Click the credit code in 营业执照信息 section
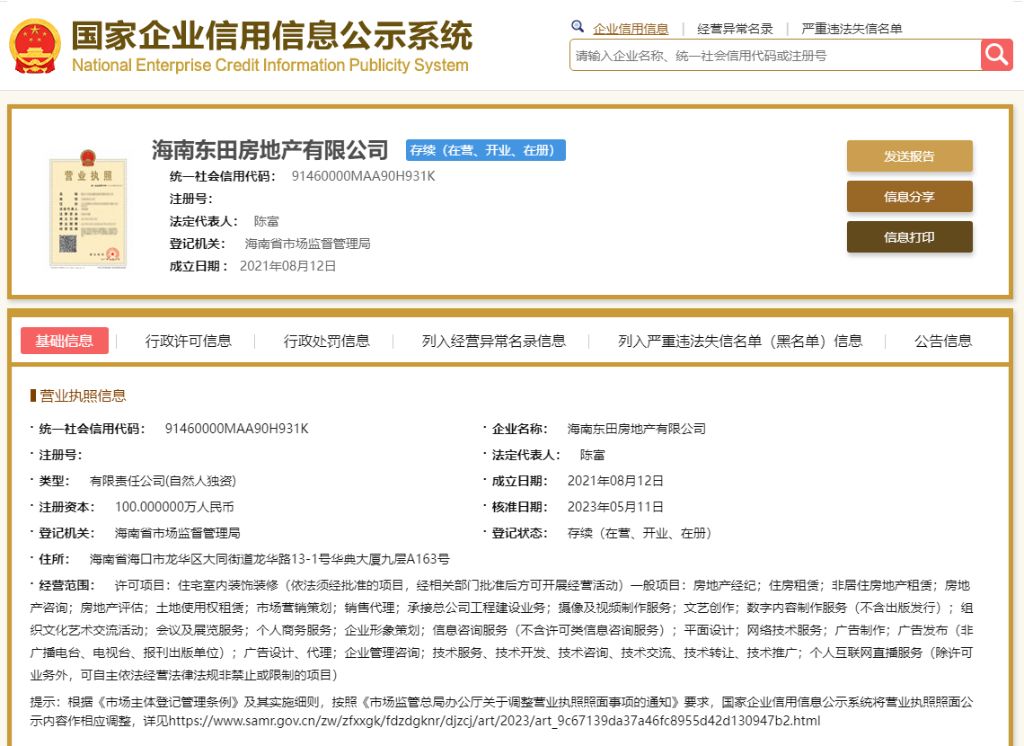This screenshot has height=746, width=1024. [x=236, y=429]
